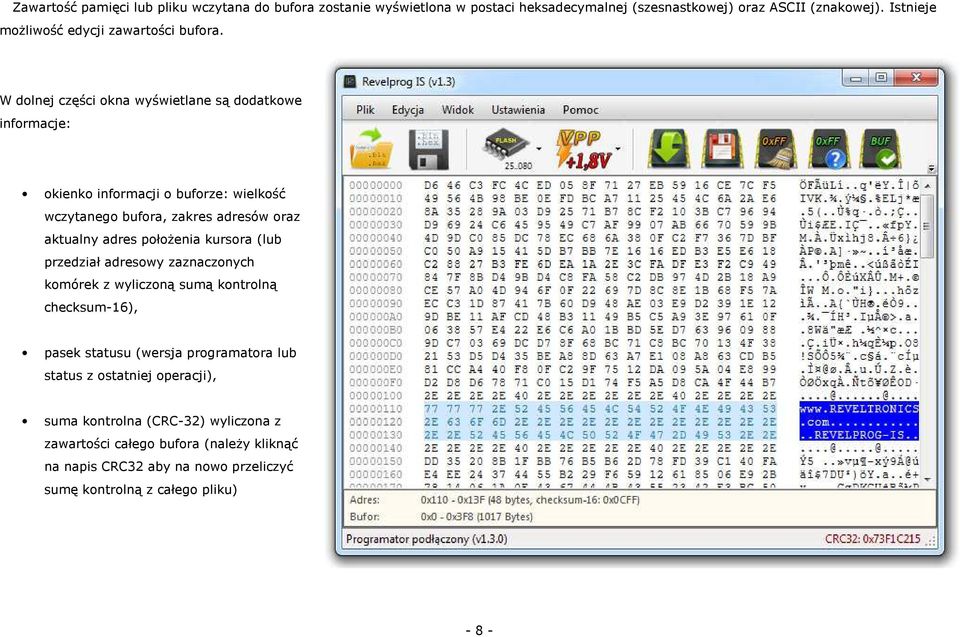
Task: Click hex viewer scrollbar up arrow
Action: click(x=928, y=185)
